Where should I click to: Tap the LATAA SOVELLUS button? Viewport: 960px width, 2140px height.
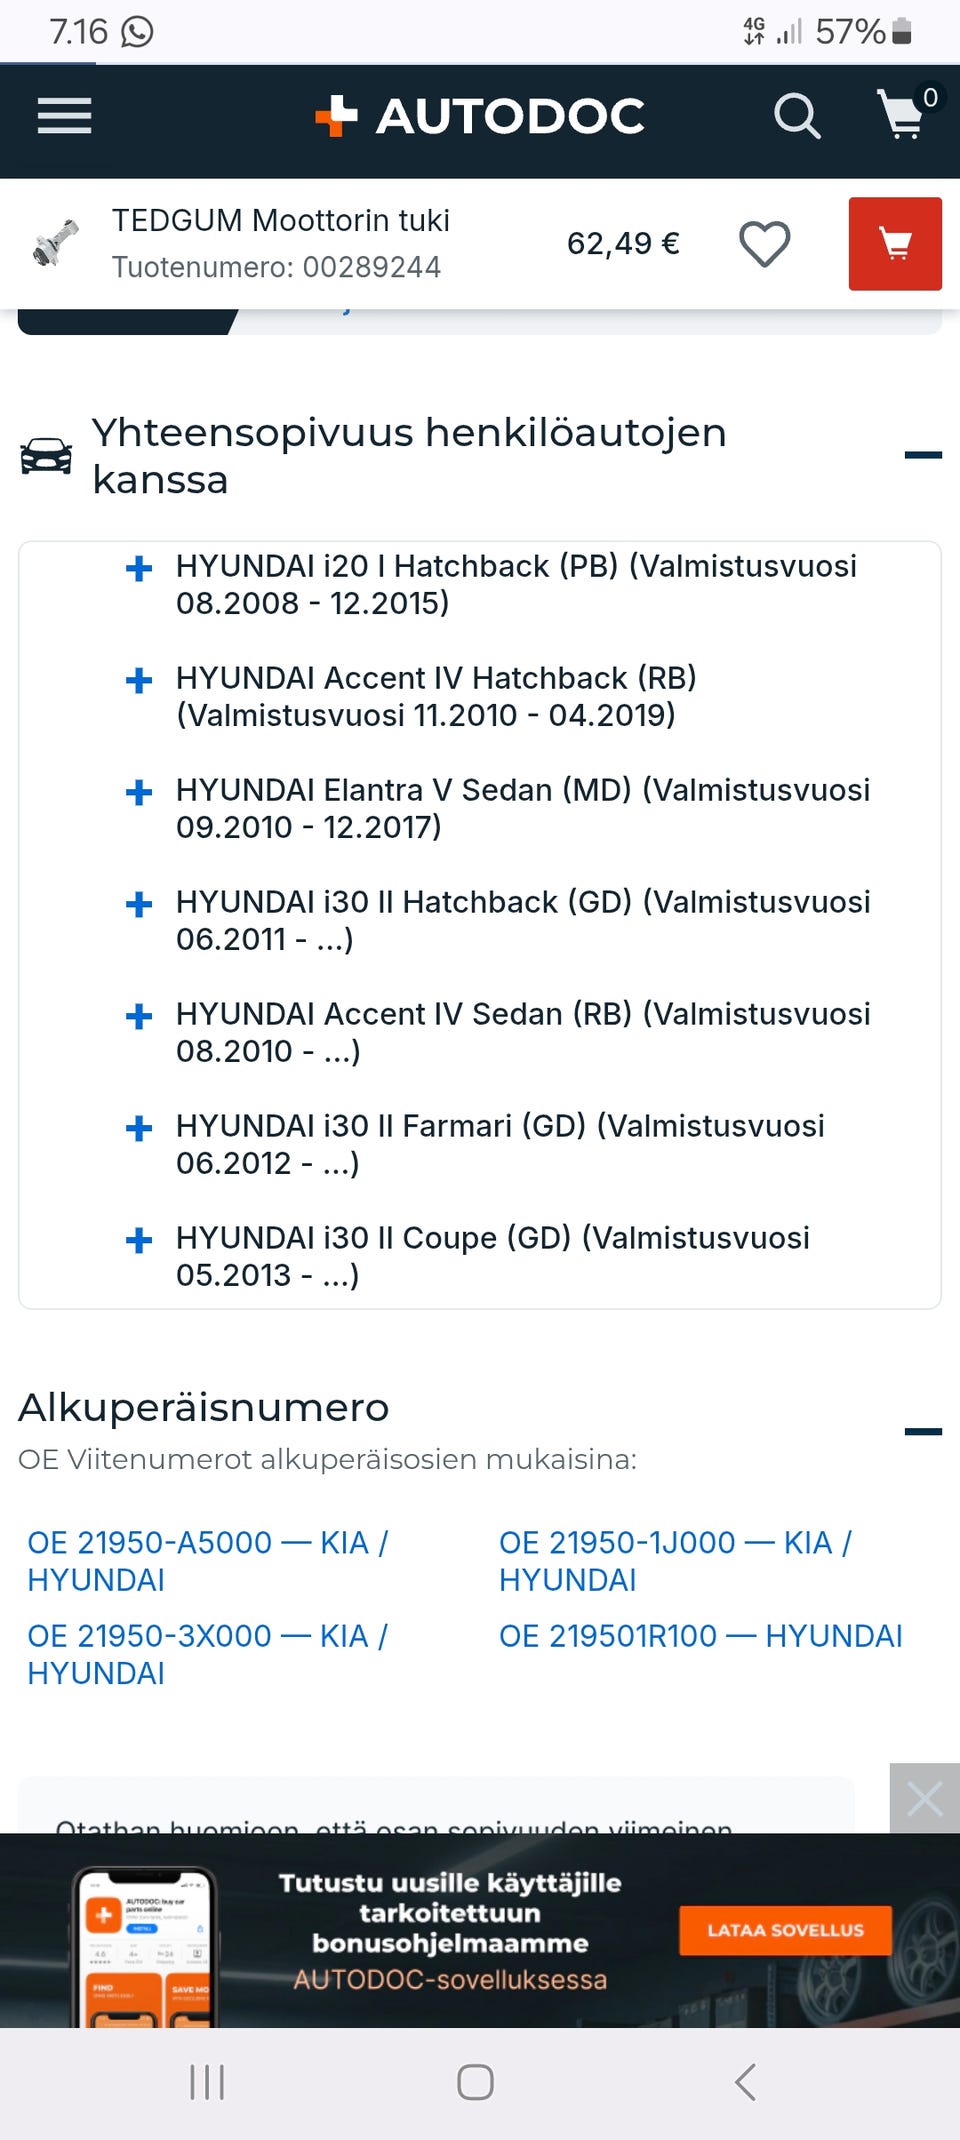[x=785, y=1930]
